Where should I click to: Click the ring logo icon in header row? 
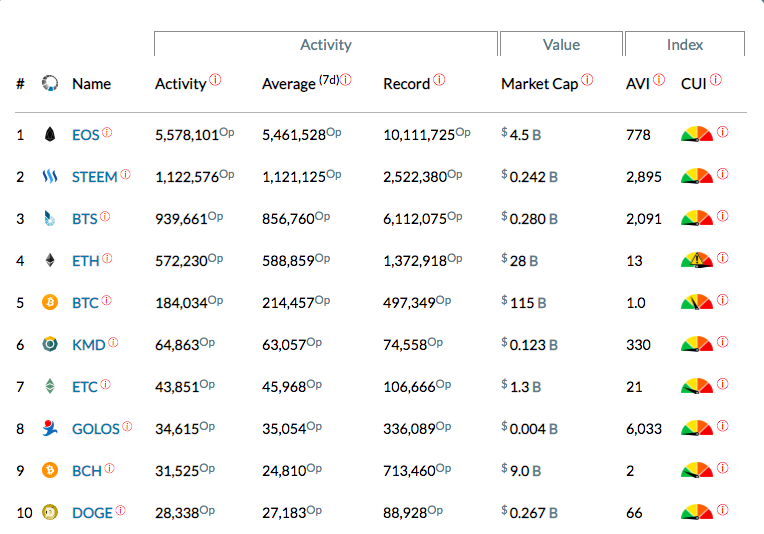(x=50, y=83)
